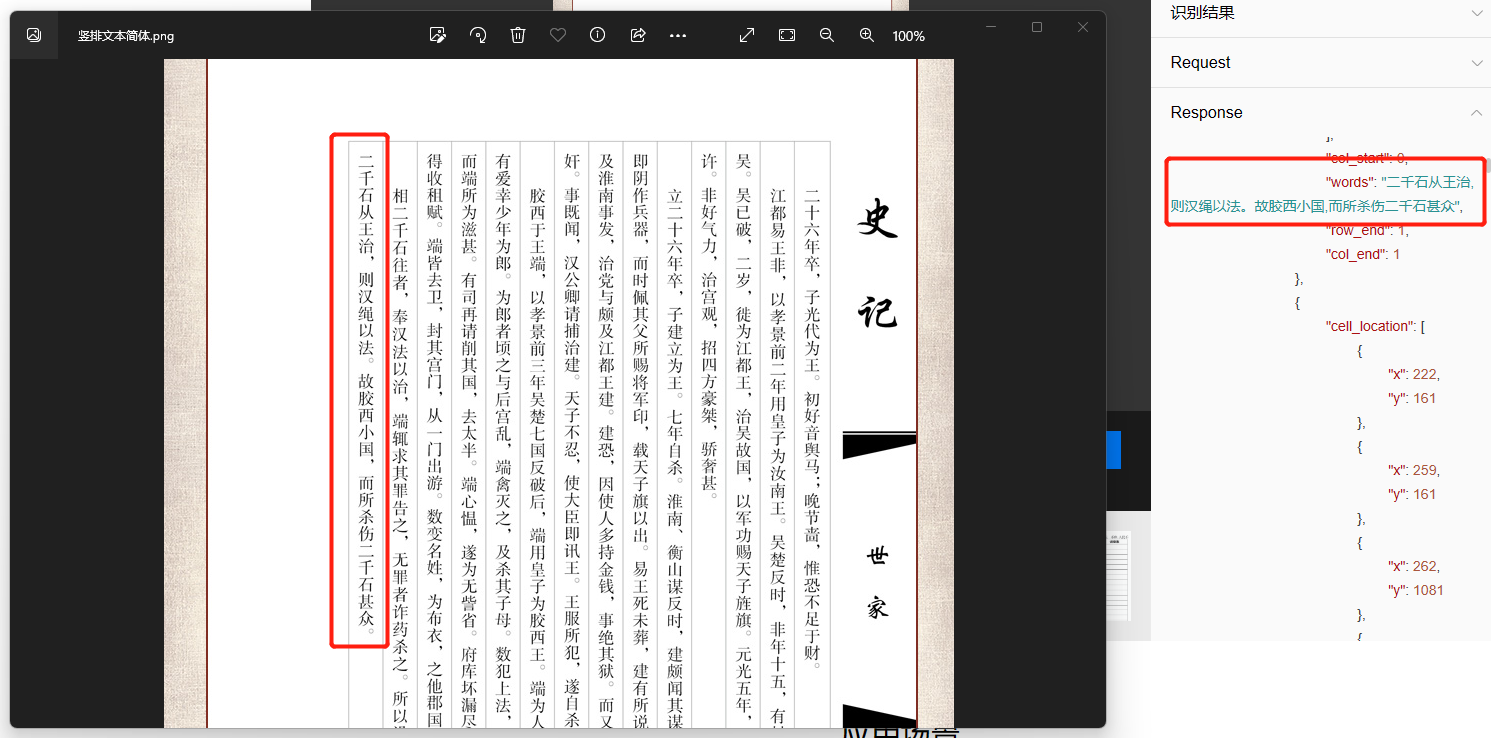
Task: Open the three-dot See more menu
Action: click(x=678, y=35)
